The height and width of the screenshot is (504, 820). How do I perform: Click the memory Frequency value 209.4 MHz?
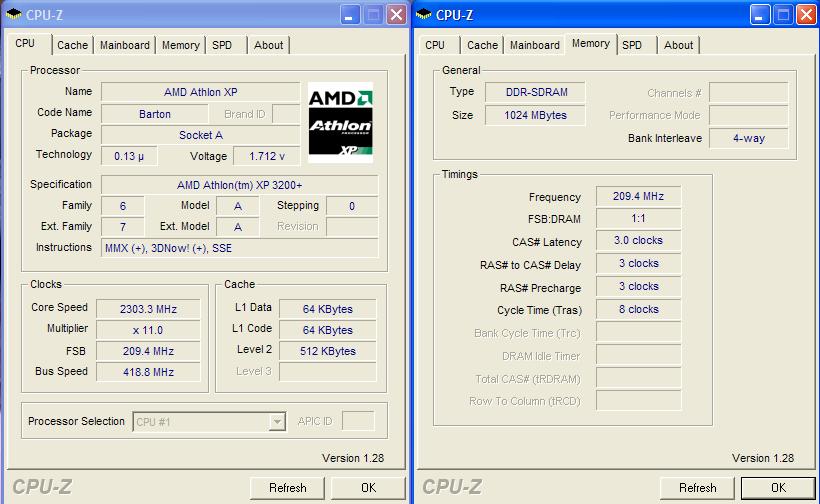point(639,196)
